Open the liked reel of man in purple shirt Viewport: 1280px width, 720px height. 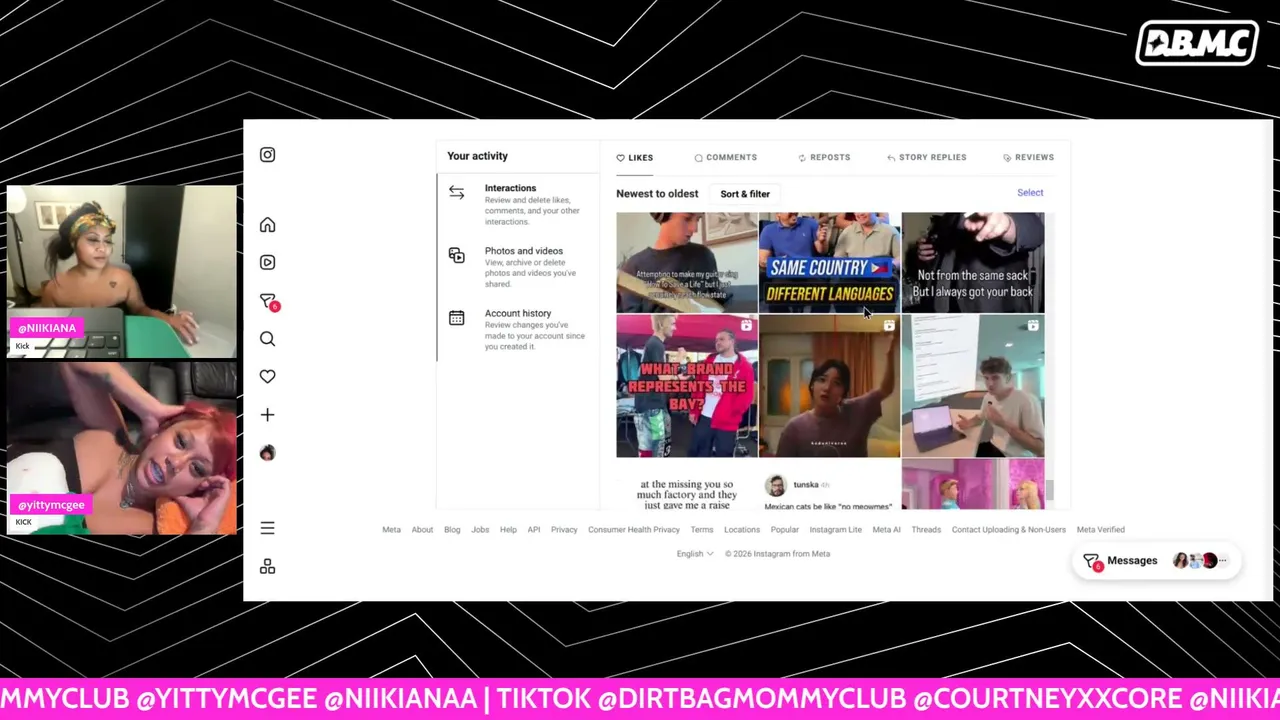(829, 386)
